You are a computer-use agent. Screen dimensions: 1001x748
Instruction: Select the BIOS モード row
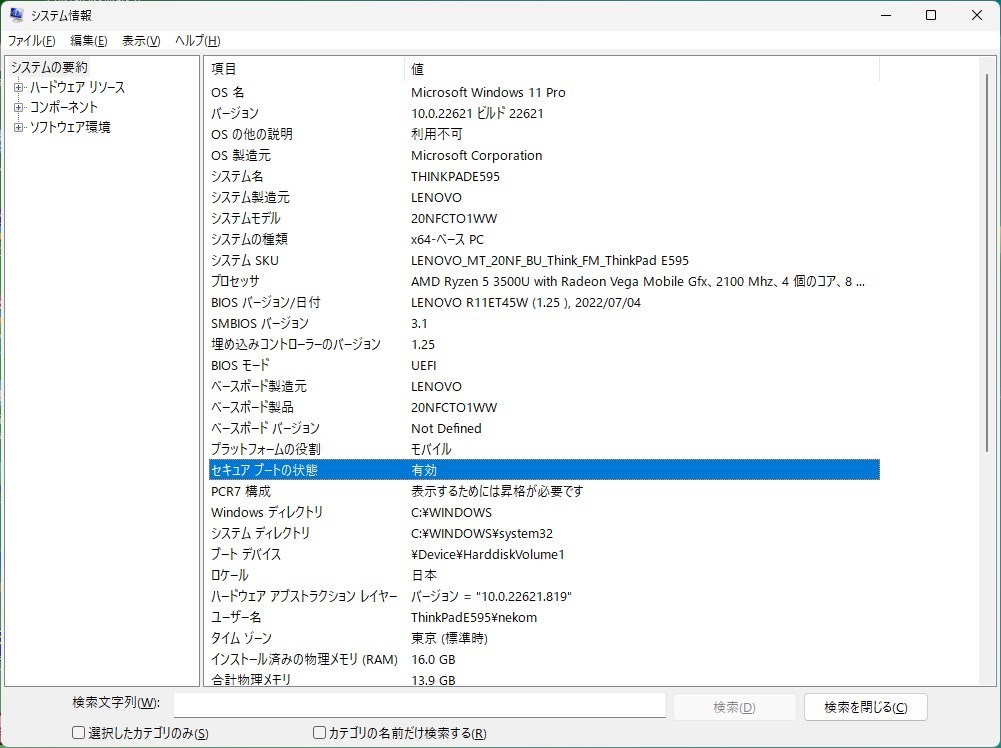(544, 366)
